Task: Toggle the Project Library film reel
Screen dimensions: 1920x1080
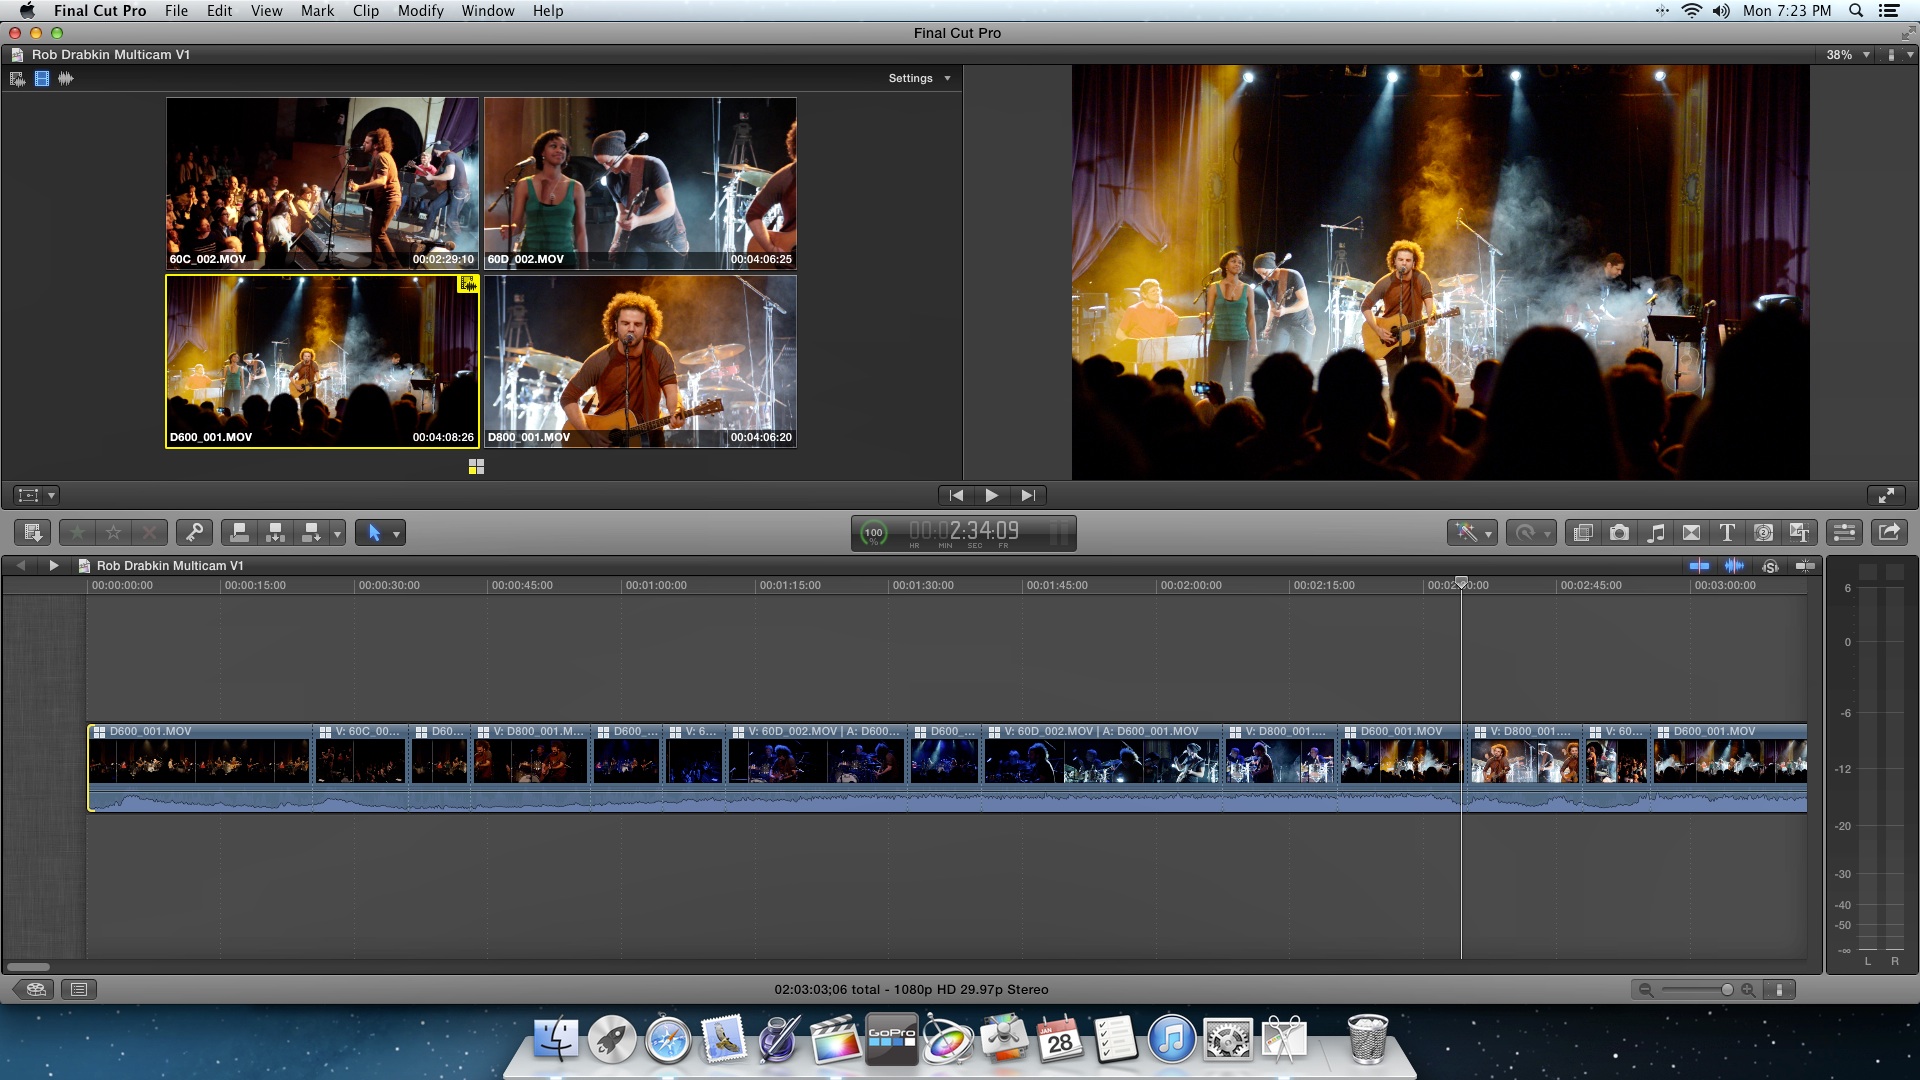Action: (x=36, y=989)
